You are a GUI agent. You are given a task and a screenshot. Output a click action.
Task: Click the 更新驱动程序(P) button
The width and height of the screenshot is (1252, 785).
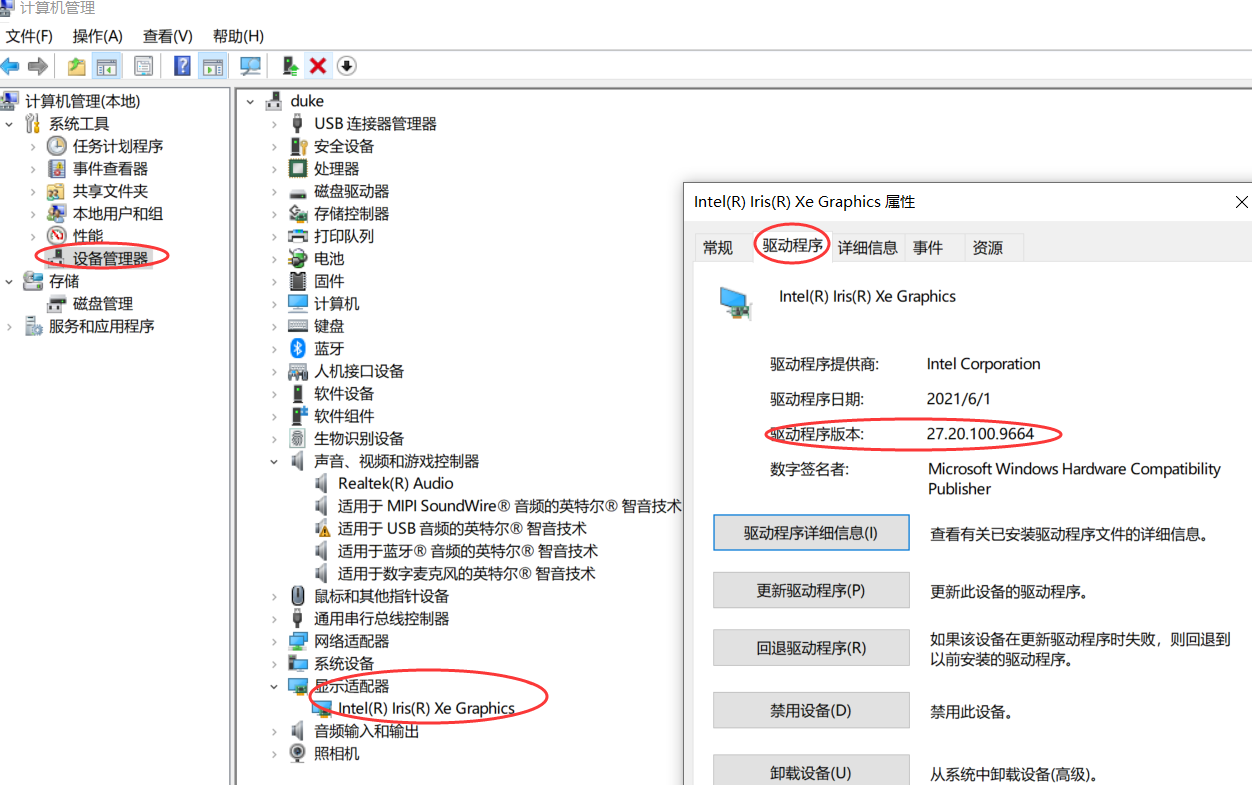tap(811, 591)
